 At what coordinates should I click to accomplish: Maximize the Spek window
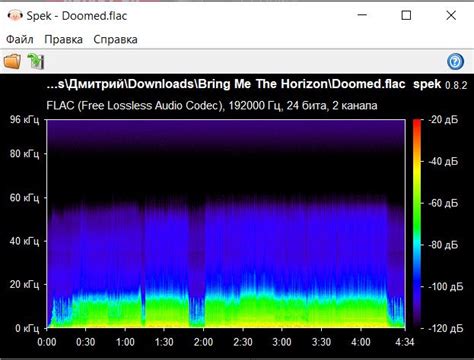click(406, 15)
